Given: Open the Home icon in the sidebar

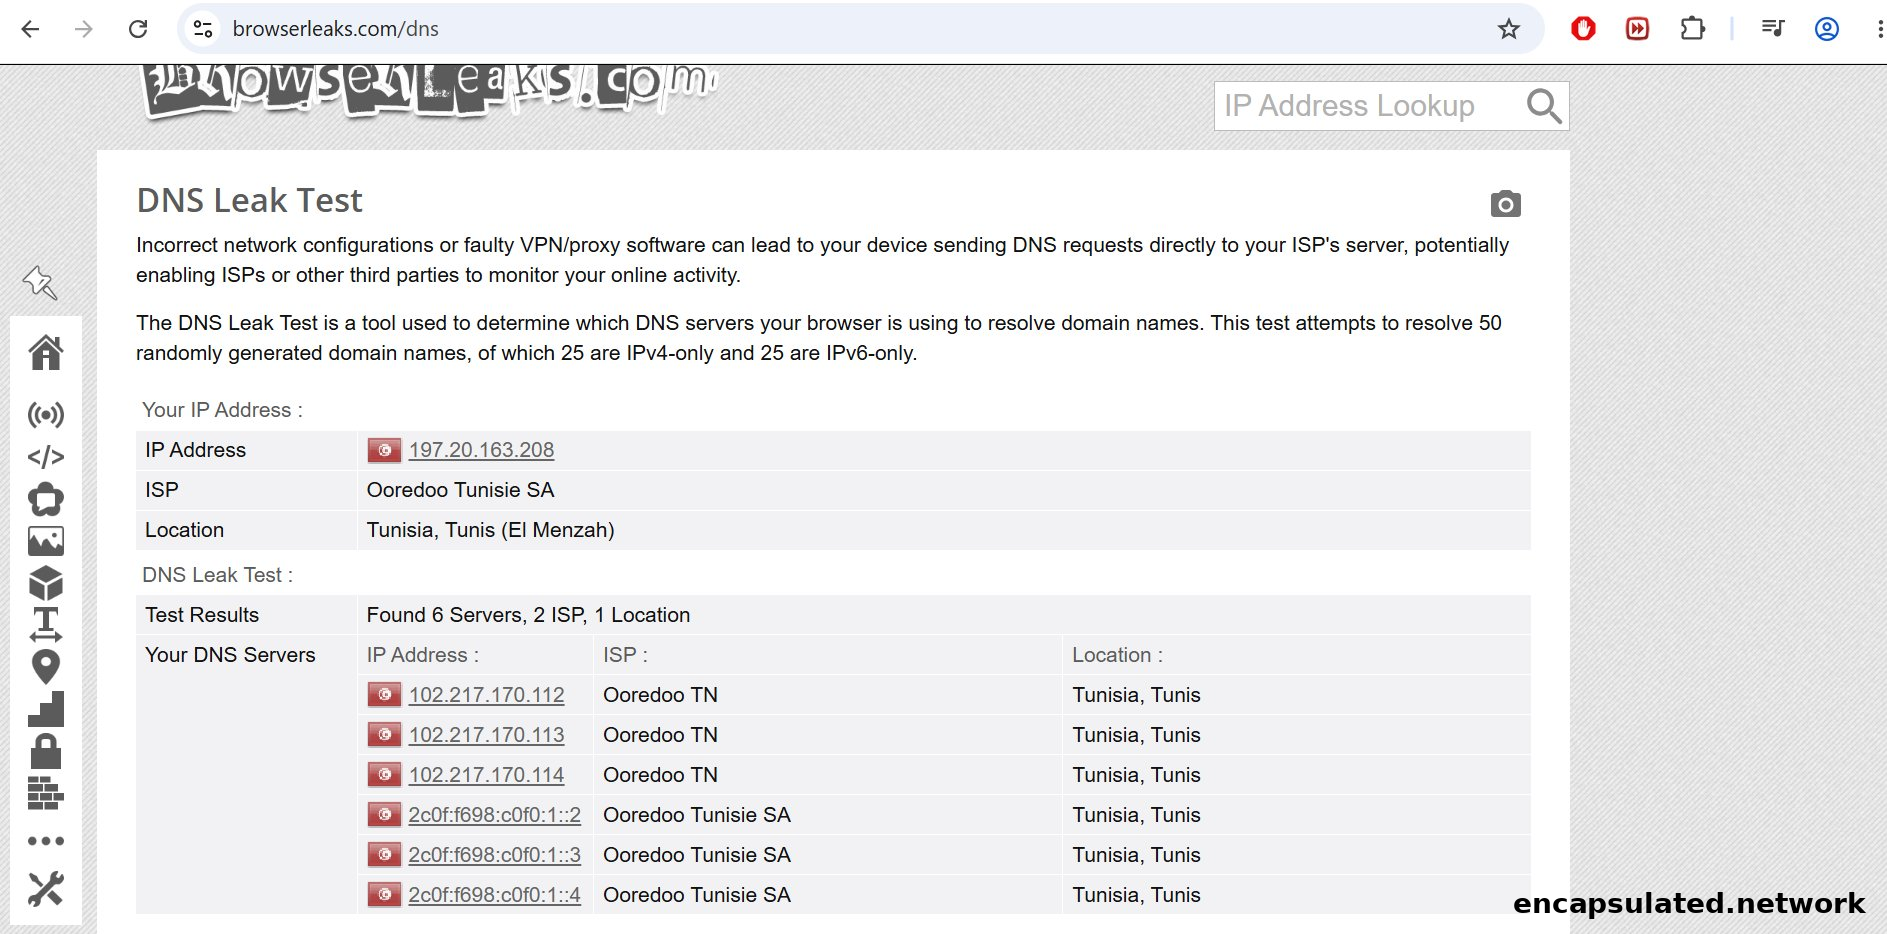Looking at the screenshot, I should tap(46, 352).
